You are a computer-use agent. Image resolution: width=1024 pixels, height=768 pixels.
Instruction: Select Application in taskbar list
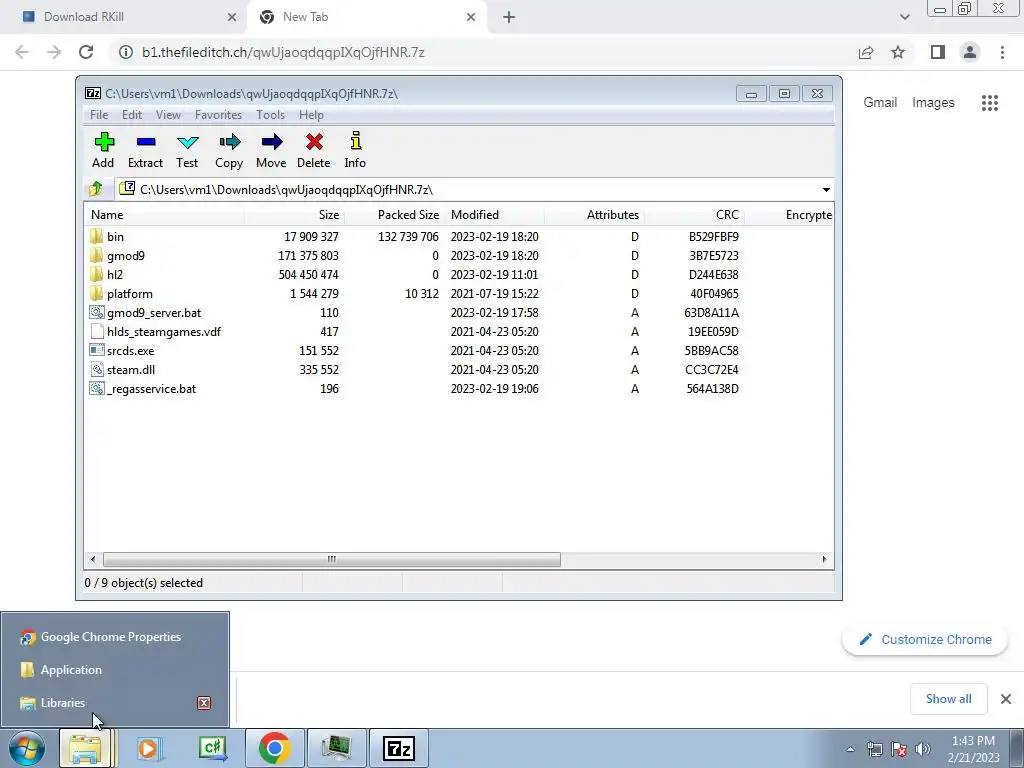point(114,669)
